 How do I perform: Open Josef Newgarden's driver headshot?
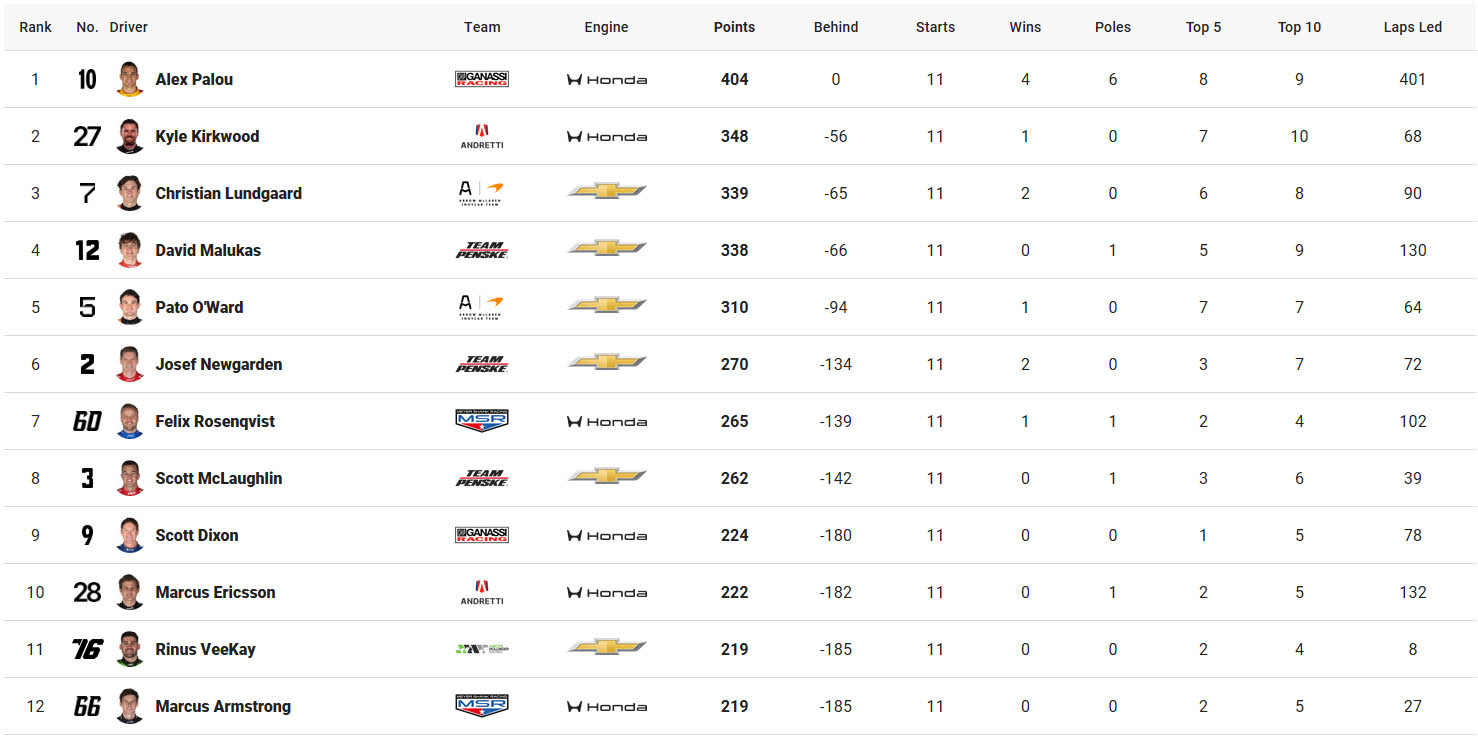[x=130, y=364]
